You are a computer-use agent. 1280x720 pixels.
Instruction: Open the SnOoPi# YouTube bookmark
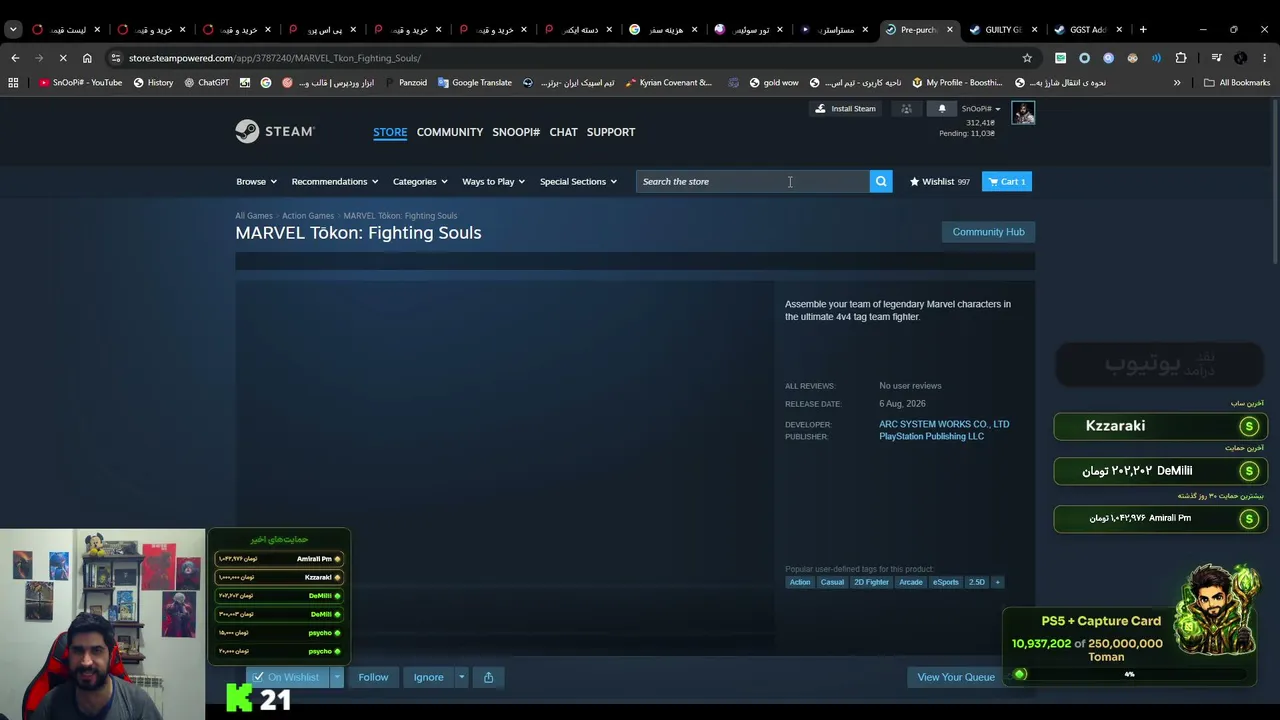coord(80,83)
